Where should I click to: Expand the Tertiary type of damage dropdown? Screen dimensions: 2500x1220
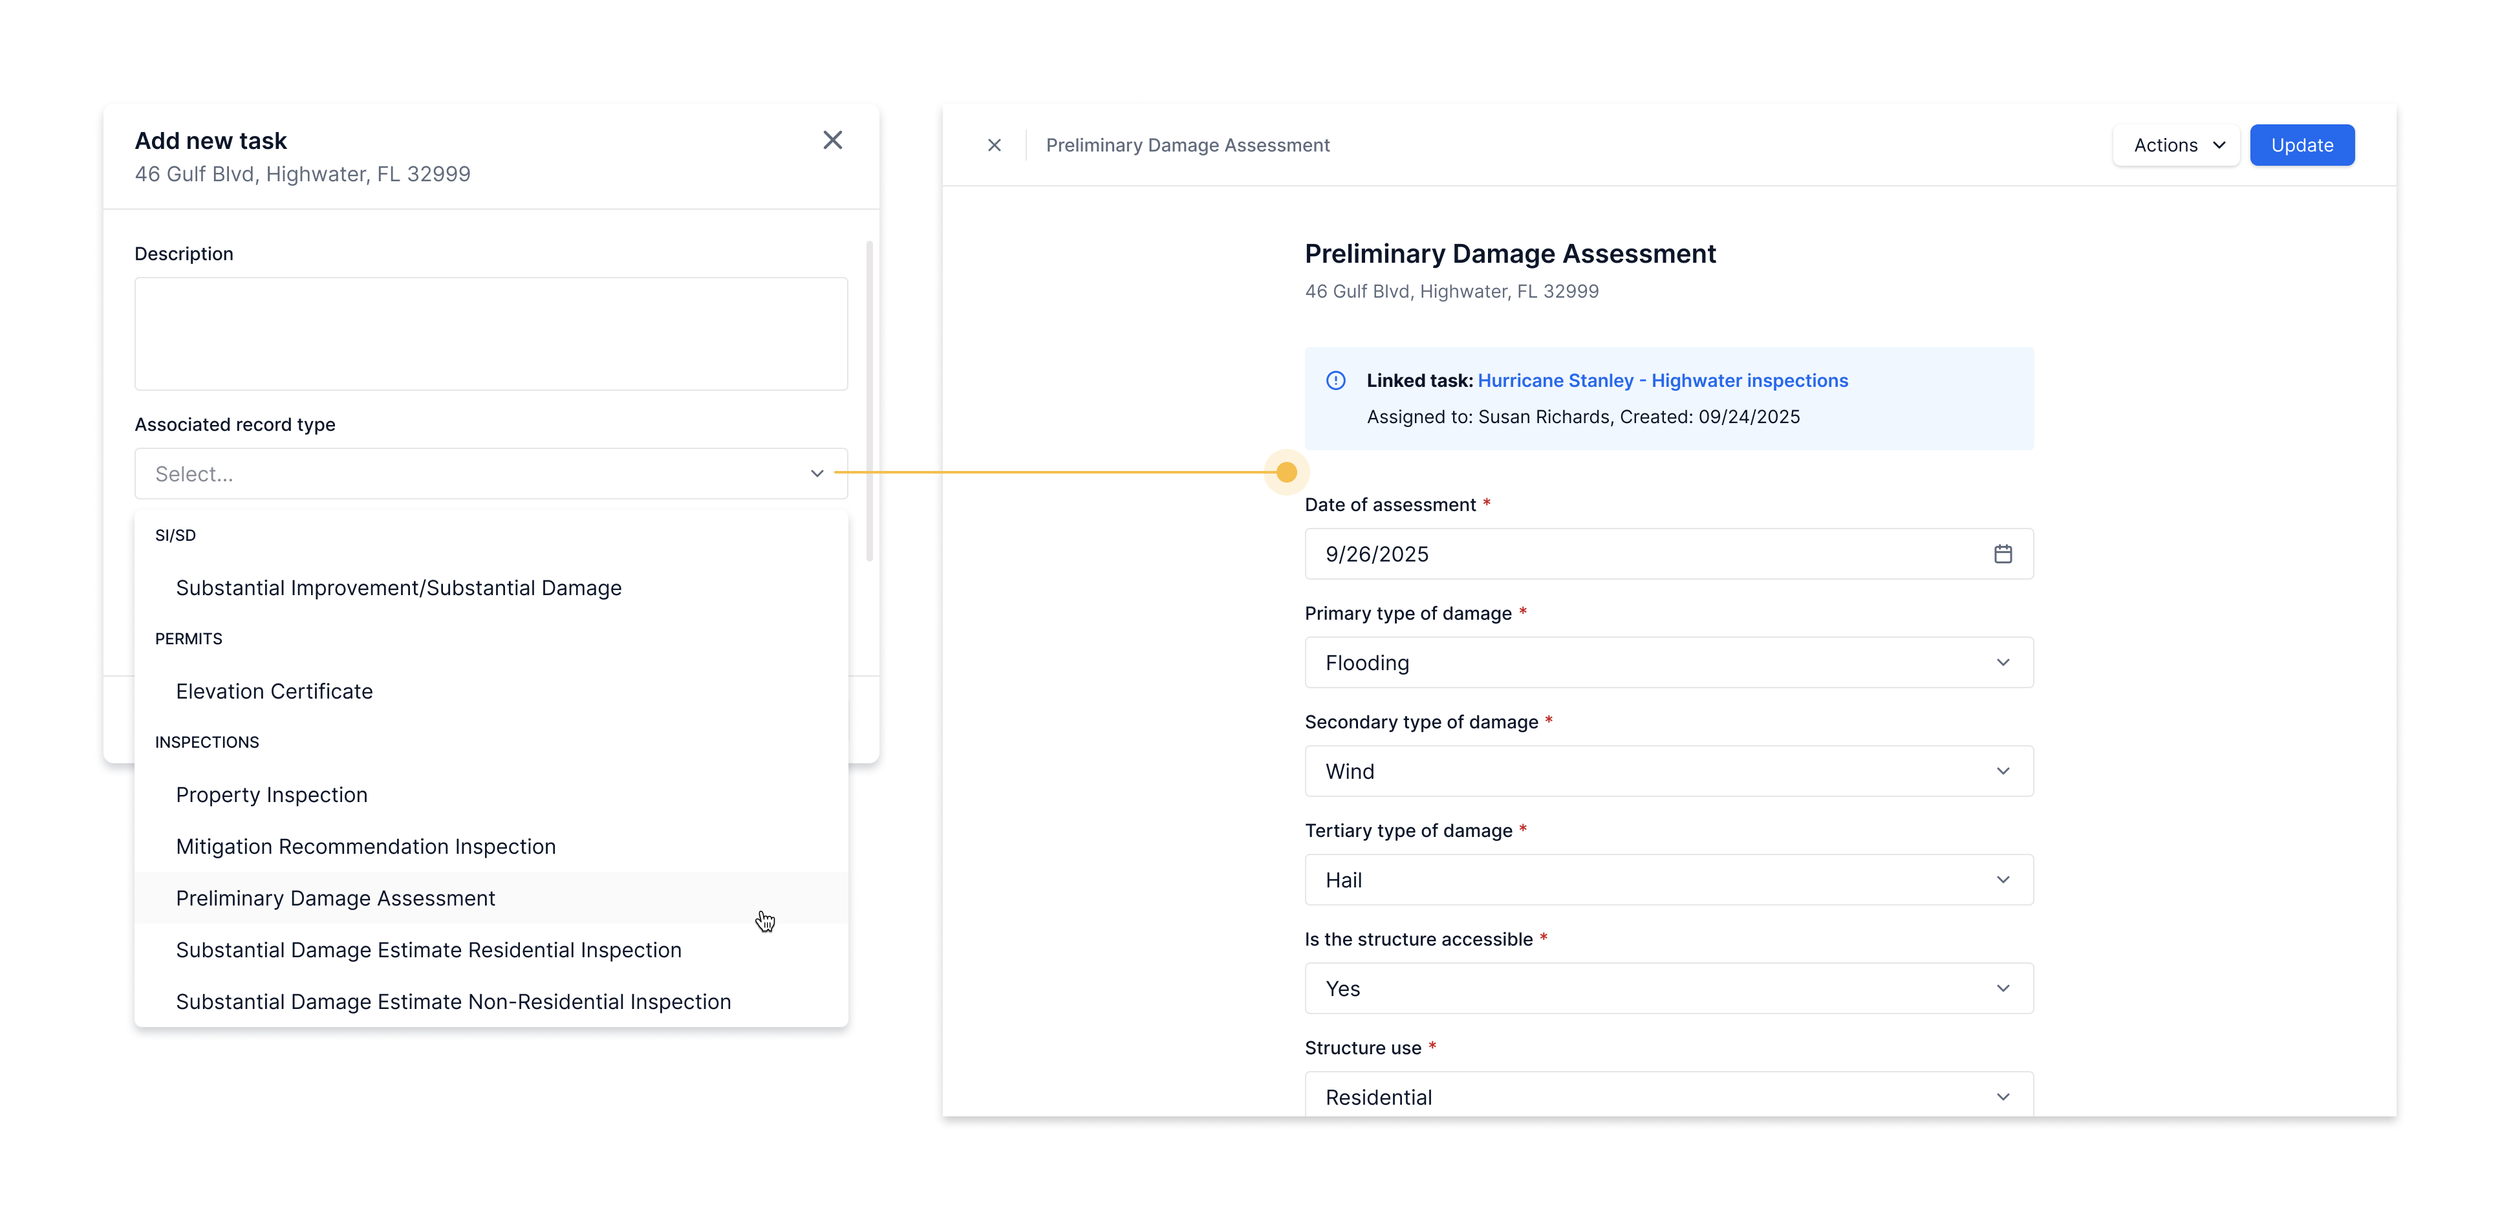(1668, 880)
